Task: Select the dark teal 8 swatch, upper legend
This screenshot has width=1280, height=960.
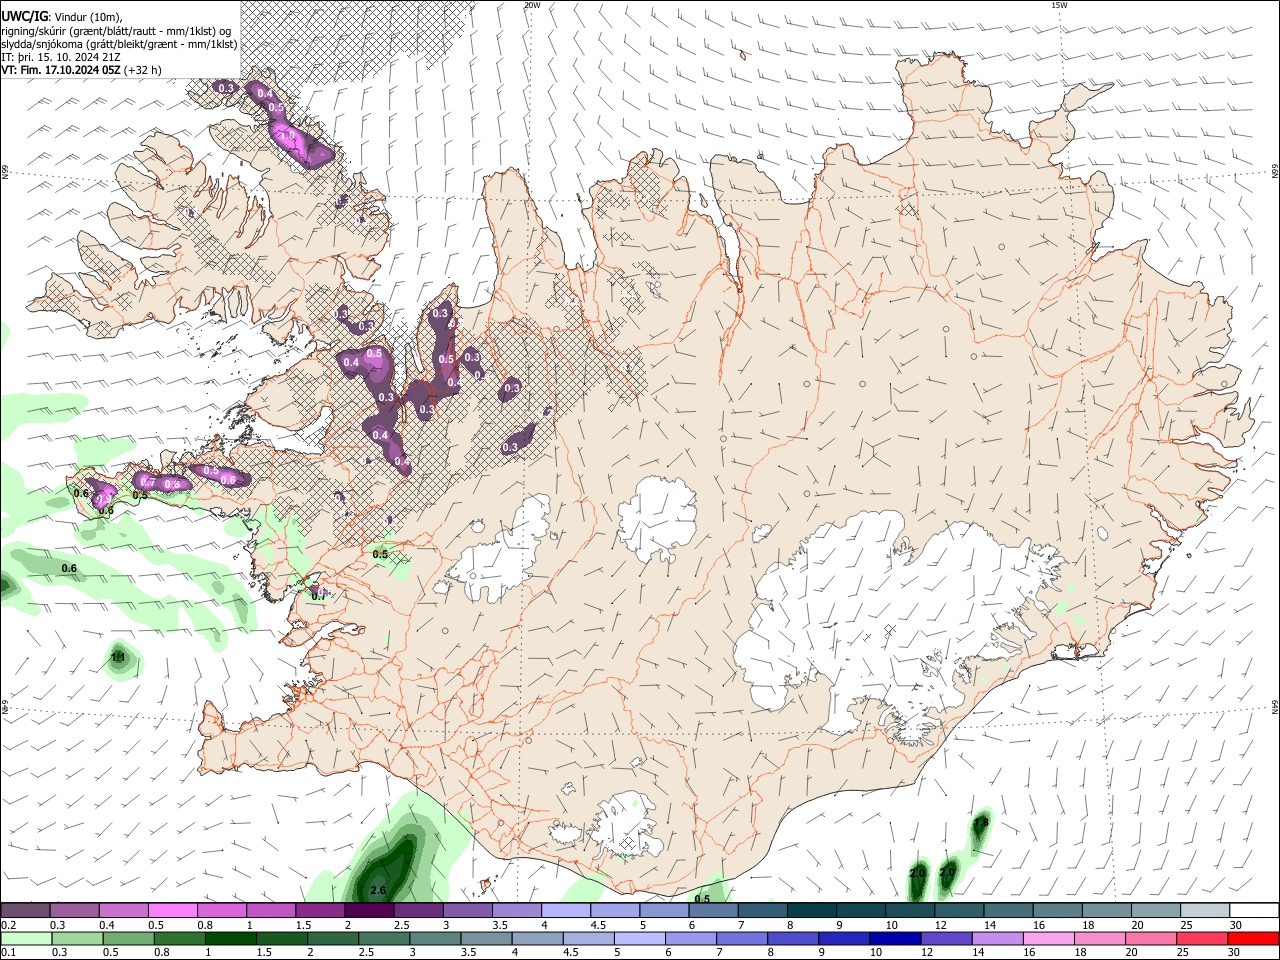Action: [812, 910]
